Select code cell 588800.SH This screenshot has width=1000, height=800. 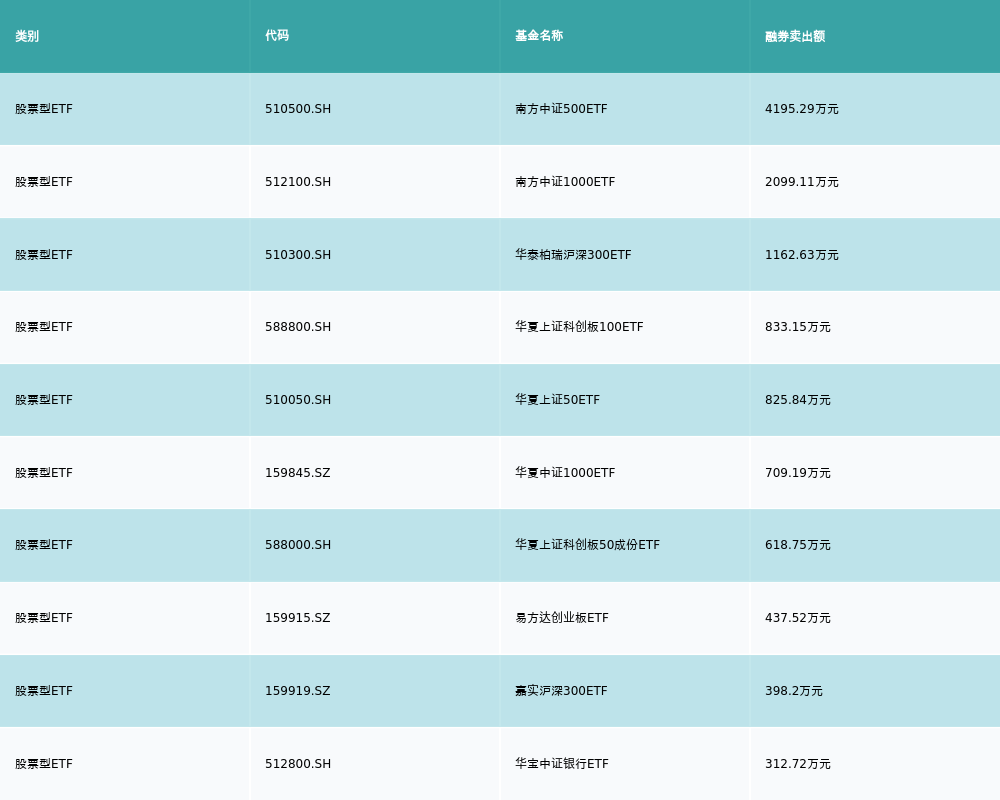pyautogui.click(x=298, y=327)
